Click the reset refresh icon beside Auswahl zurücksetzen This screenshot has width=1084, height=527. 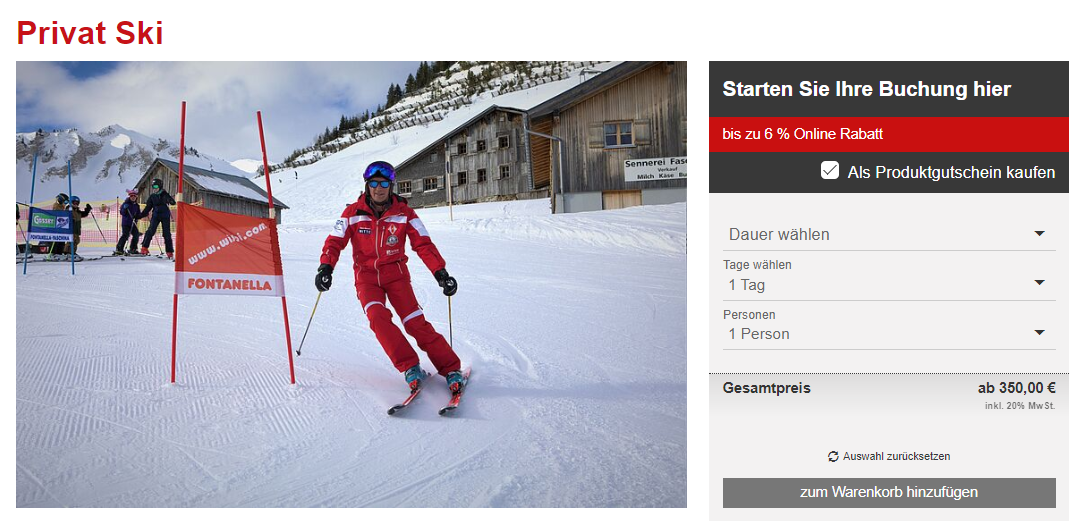pyautogui.click(x=833, y=456)
